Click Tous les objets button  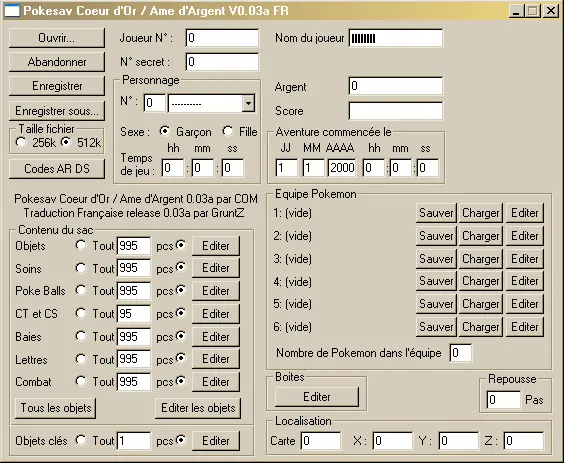[56, 408]
